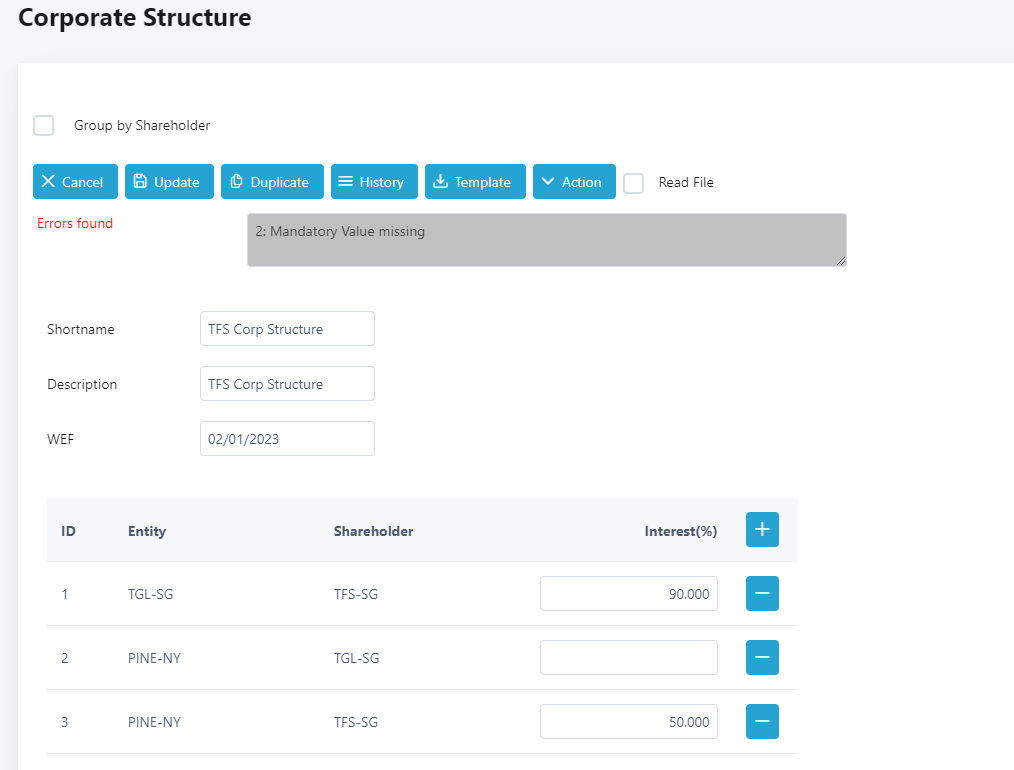Tick the Read File checkbox

click(x=633, y=183)
